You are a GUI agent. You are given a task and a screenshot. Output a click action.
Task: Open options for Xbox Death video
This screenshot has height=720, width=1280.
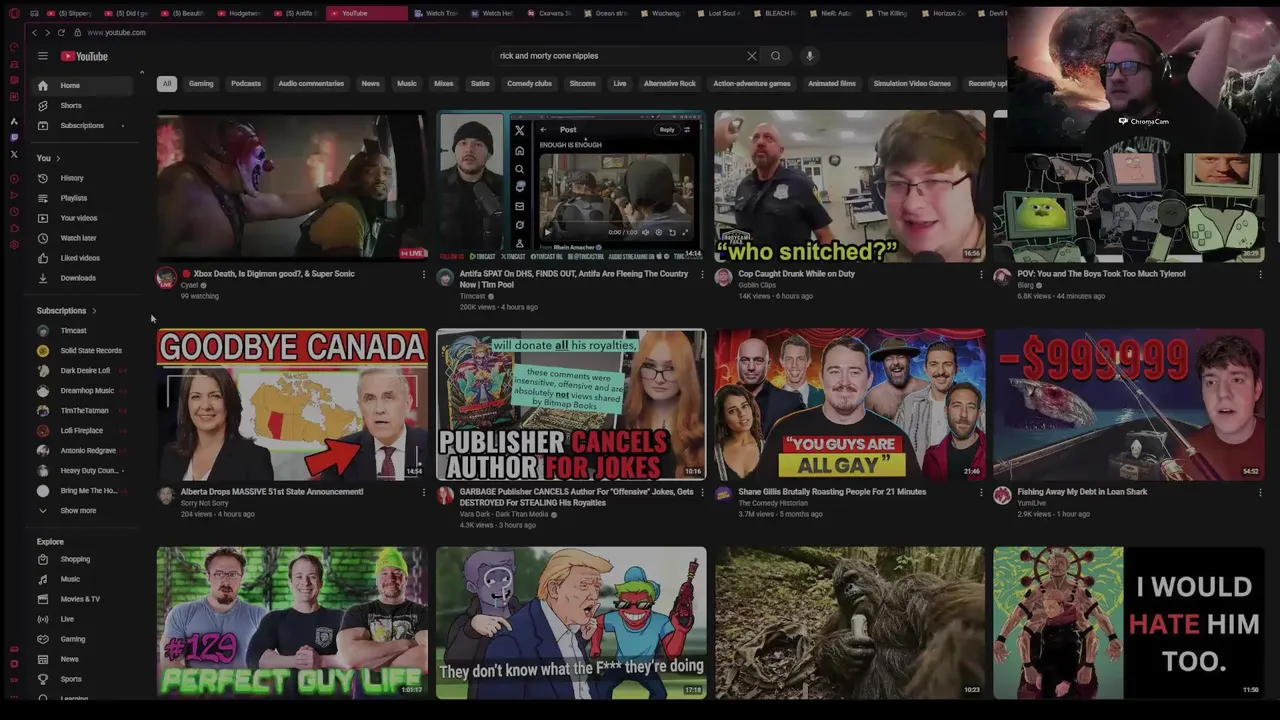423,274
